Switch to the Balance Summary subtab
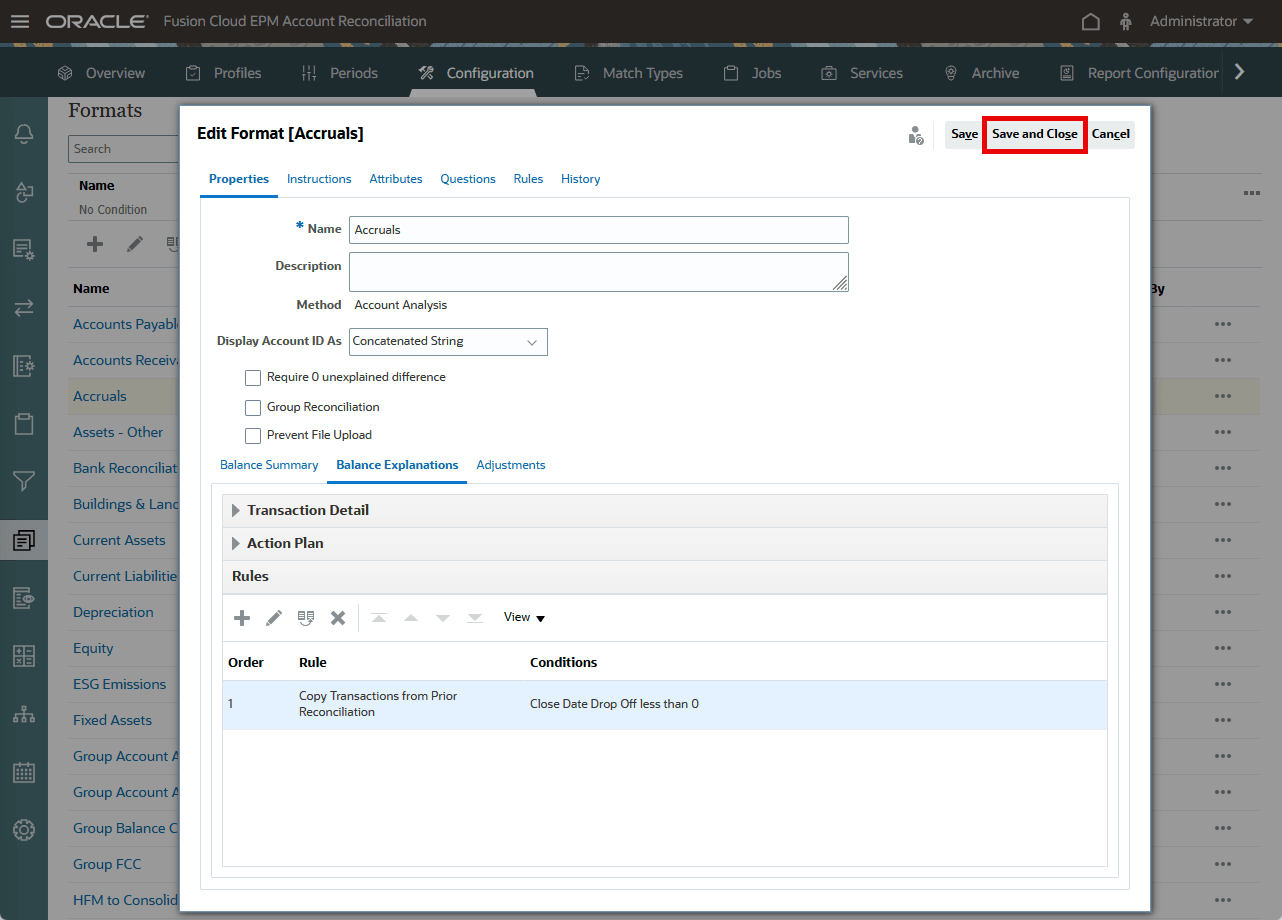The height and width of the screenshot is (920, 1282). (269, 465)
